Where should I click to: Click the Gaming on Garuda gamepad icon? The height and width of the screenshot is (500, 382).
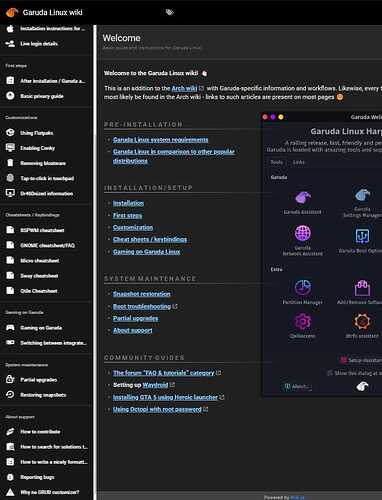pyautogui.click(x=10, y=328)
